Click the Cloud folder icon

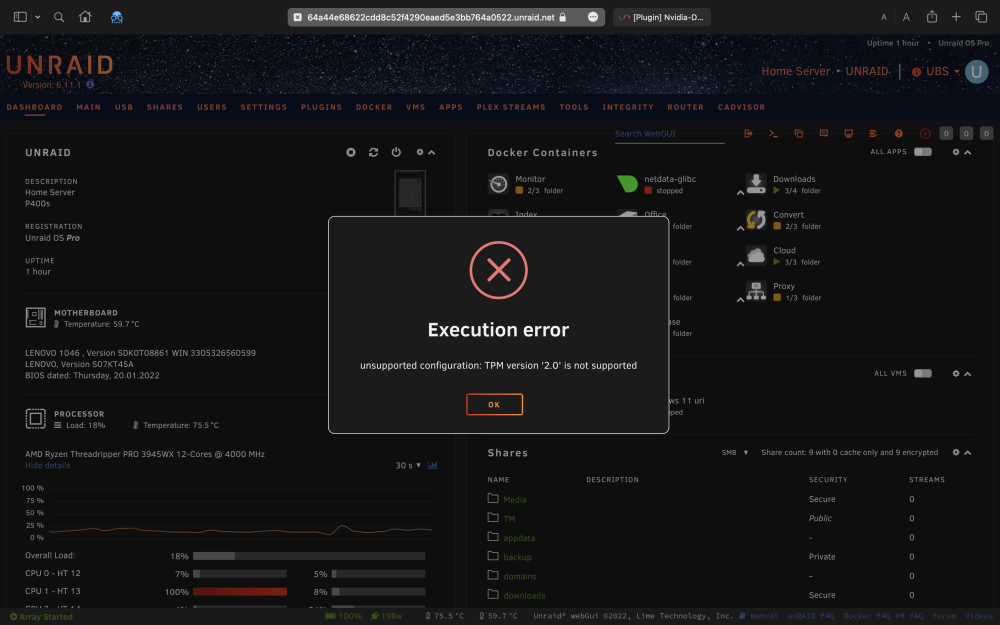pyautogui.click(x=756, y=256)
